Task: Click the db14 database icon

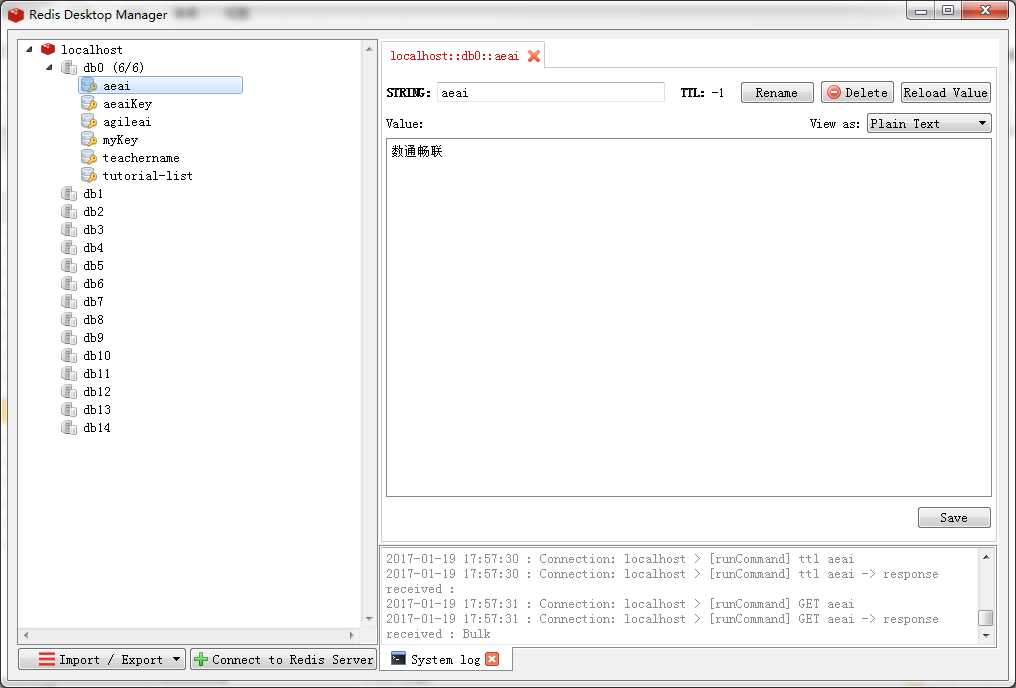Action: pos(69,428)
